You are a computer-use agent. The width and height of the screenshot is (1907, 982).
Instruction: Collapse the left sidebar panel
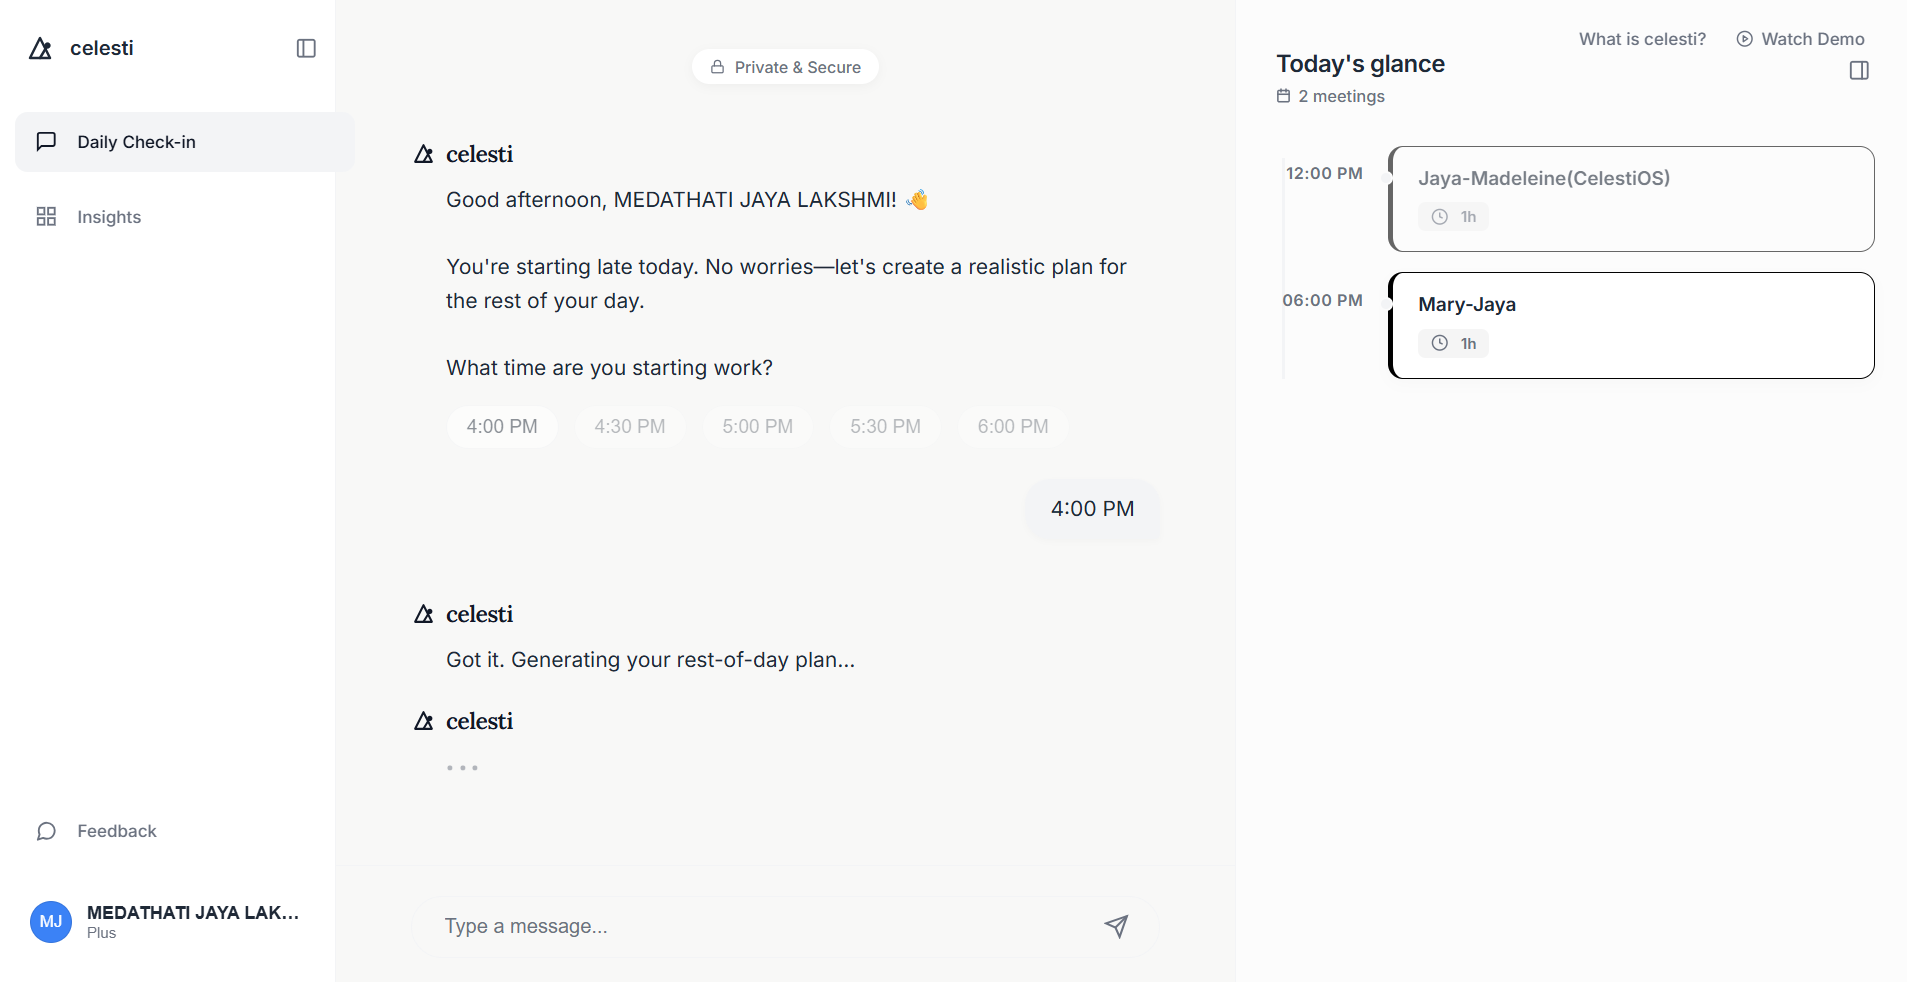pyautogui.click(x=305, y=47)
